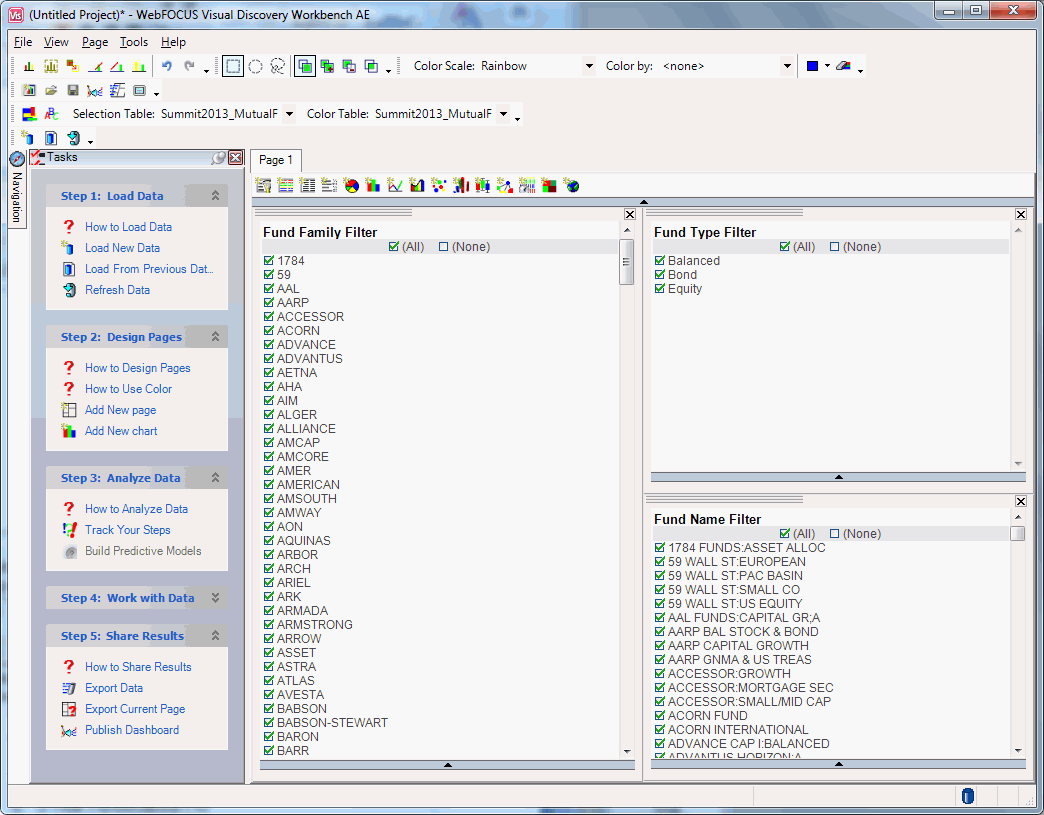Open the Help menu

click(x=173, y=42)
